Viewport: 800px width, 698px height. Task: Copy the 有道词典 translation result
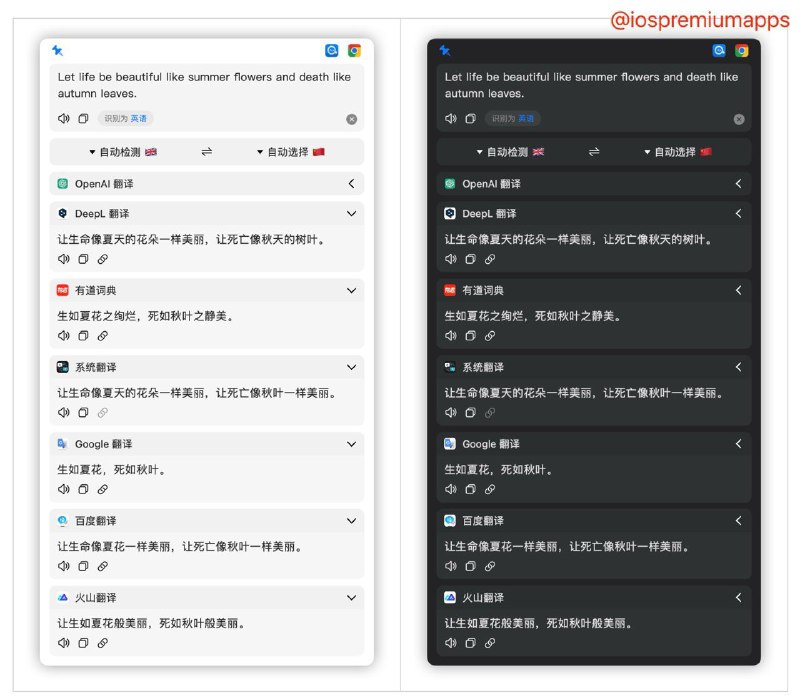(x=83, y=335)
